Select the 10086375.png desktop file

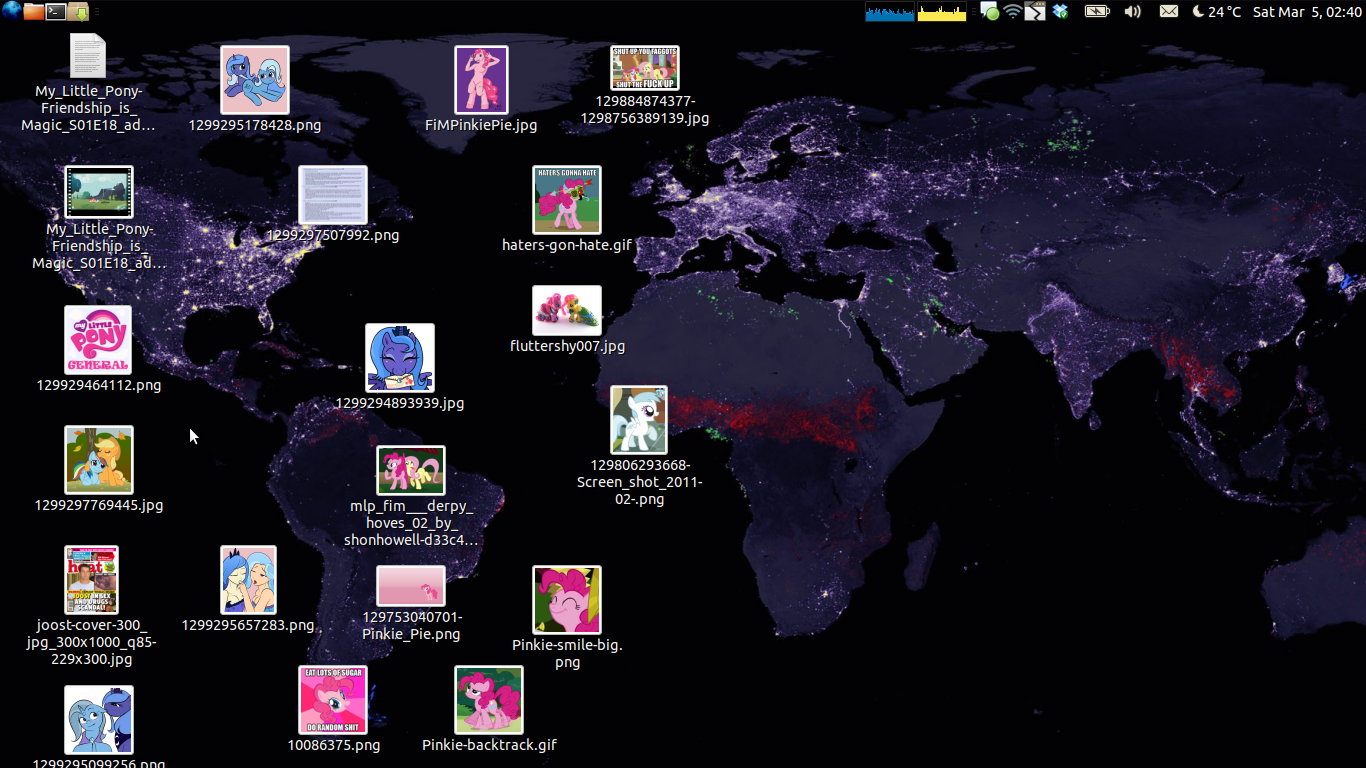333,700
